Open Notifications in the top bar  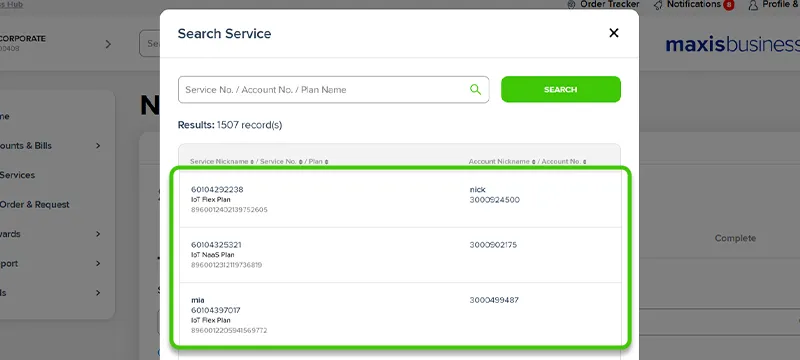pyautogui.click(x=693, y=4)
